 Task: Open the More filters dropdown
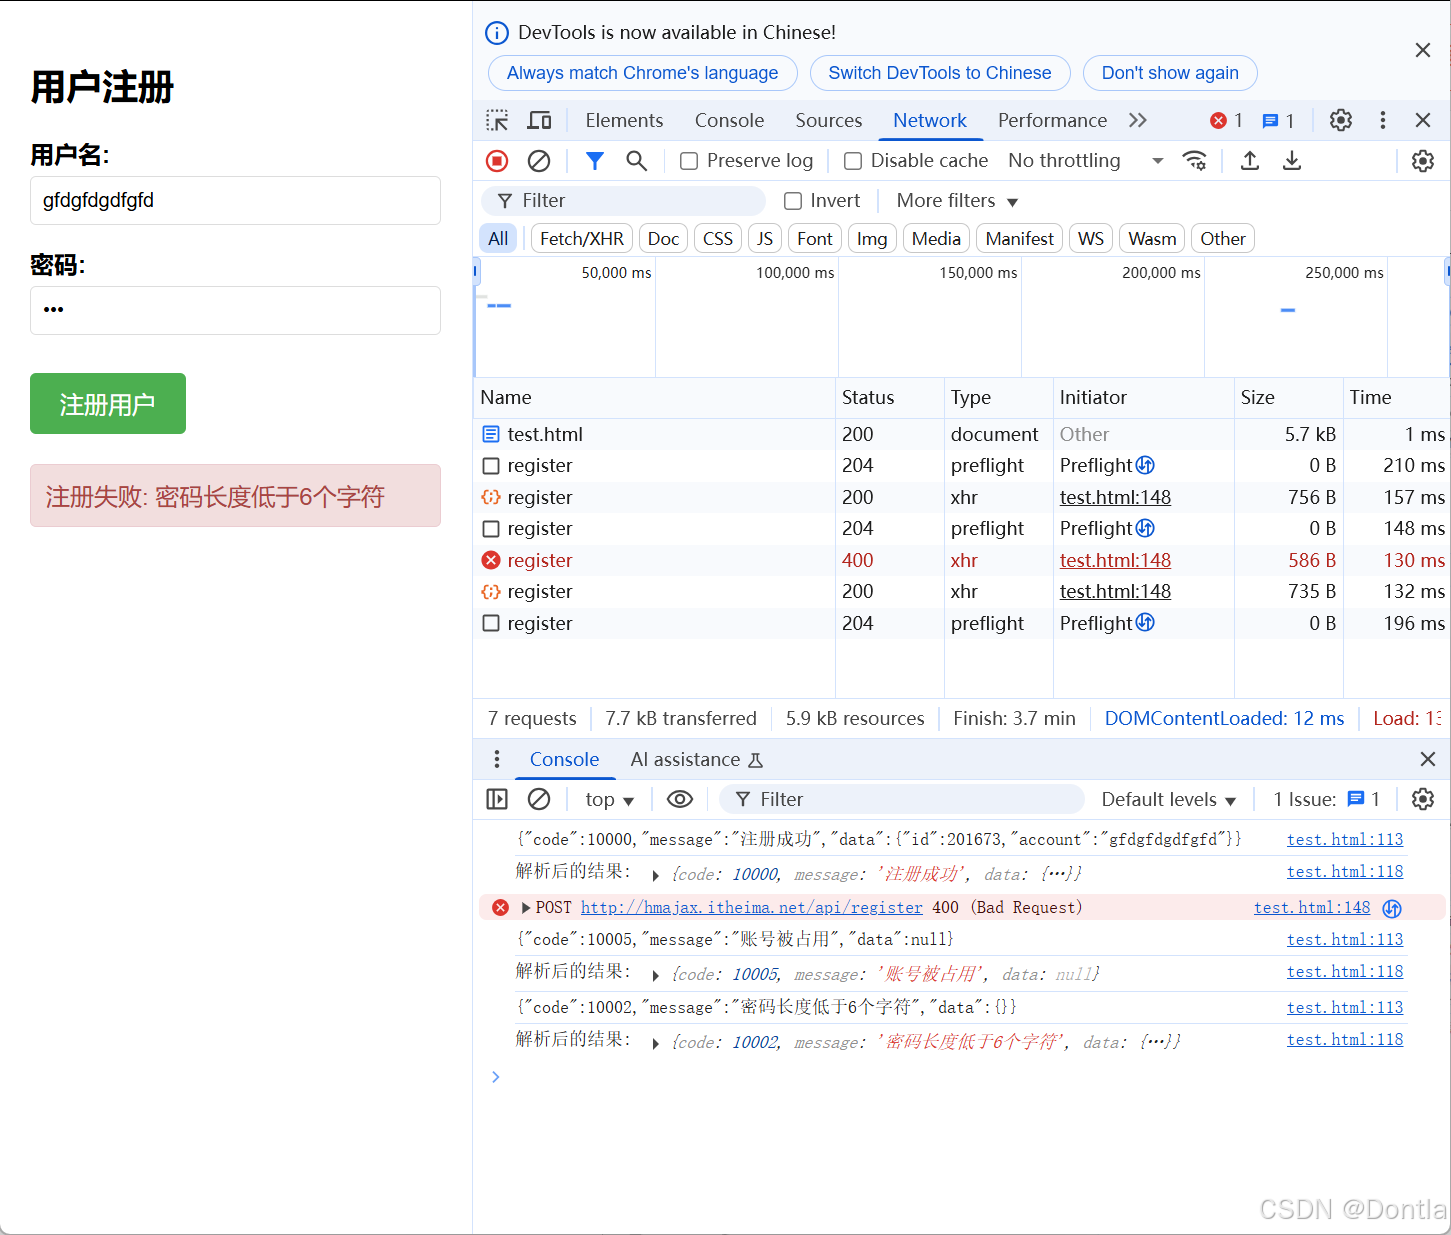(x=957, y=201)
